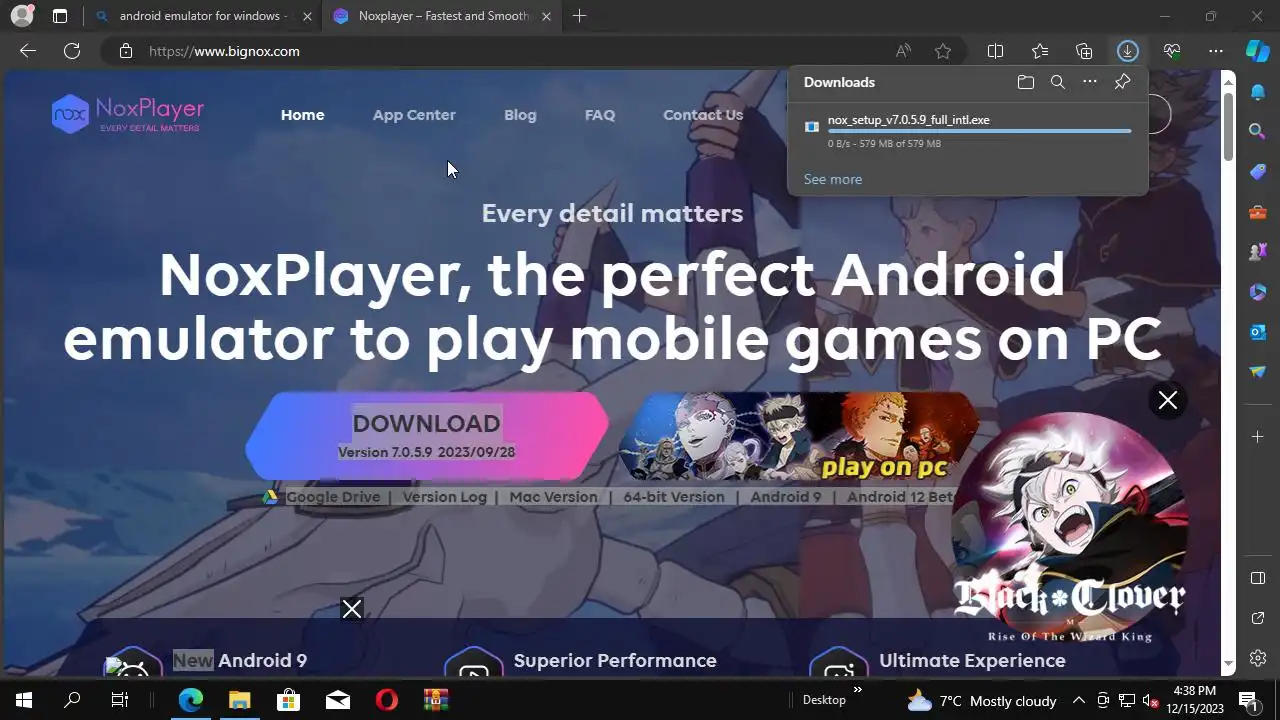Pin the Downloads panel
Image resolution: width=1280 pixels, height=720 pixels.
(x=1122, y=82)
